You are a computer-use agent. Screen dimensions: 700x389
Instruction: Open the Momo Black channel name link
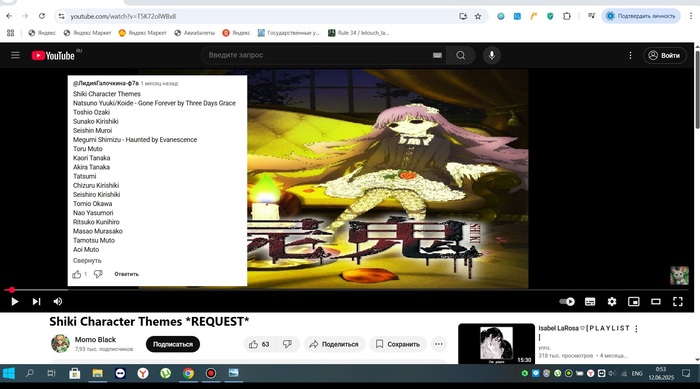[95, 339]
